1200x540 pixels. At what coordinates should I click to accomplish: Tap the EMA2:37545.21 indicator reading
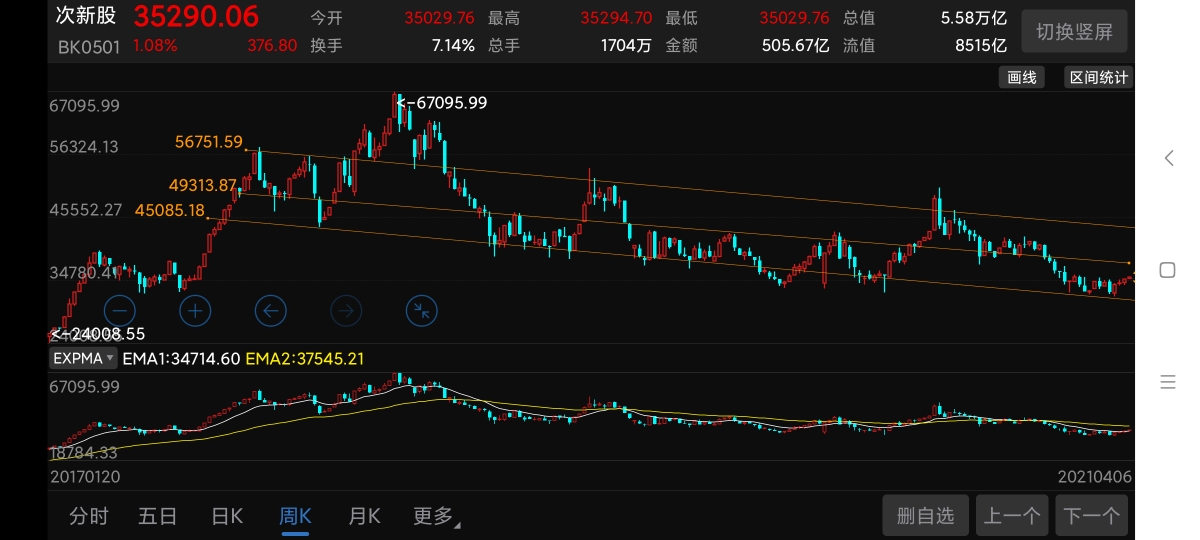coord(304,358)
